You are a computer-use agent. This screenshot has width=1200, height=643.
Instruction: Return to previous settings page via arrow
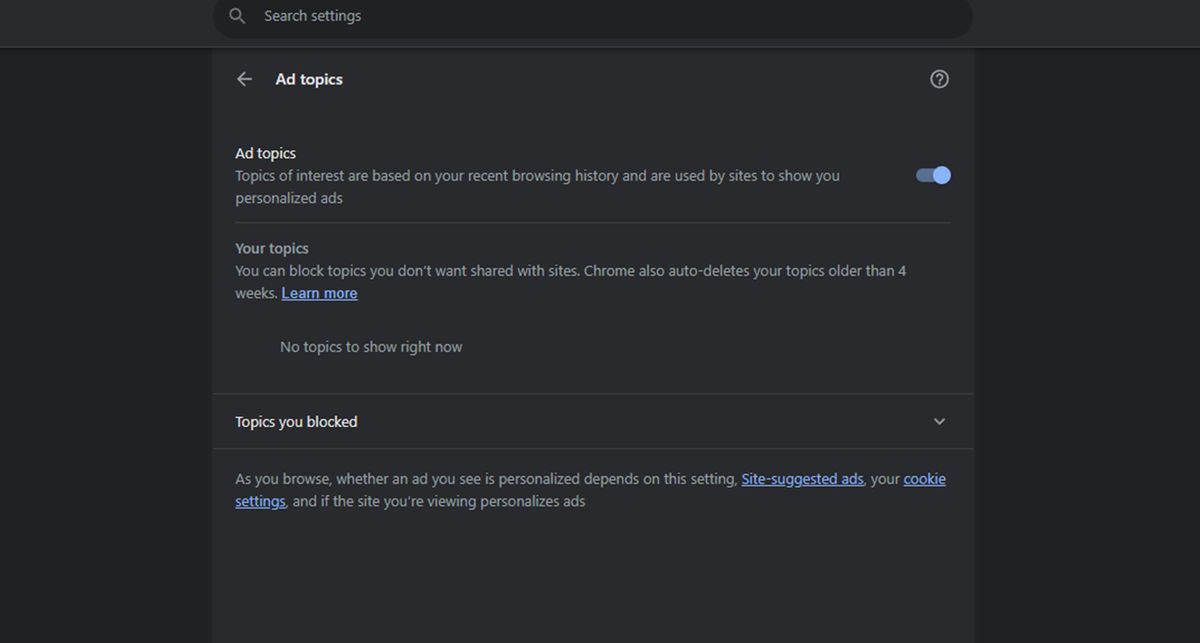pos(244,78)
